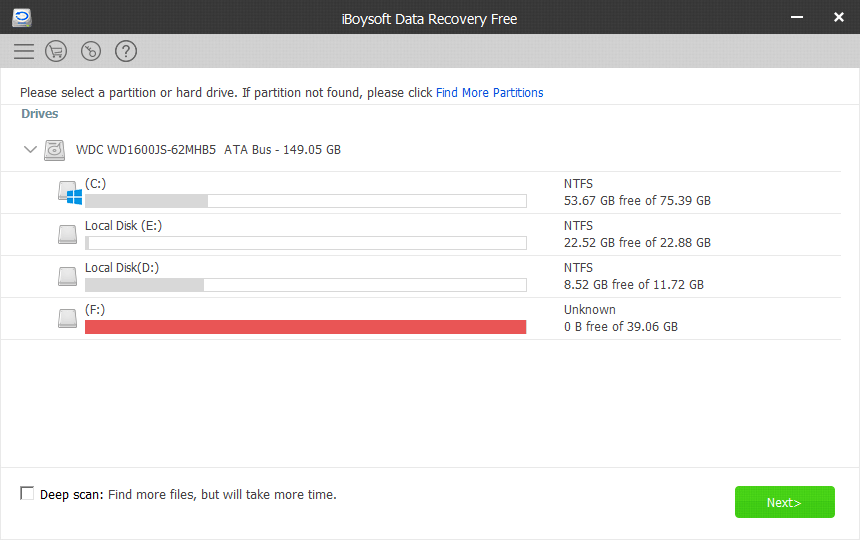The image size is (860, 540).
Task: Open the hamburger menu icon
Action: coord(24,51)
